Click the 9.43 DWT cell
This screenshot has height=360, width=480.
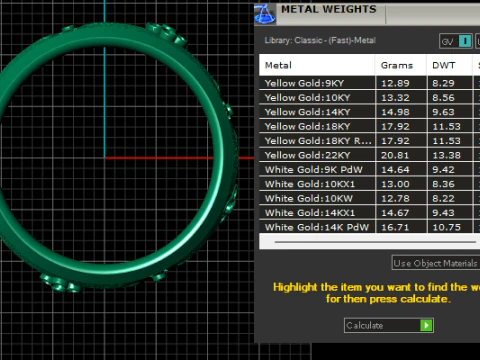[x=449, y=213]
